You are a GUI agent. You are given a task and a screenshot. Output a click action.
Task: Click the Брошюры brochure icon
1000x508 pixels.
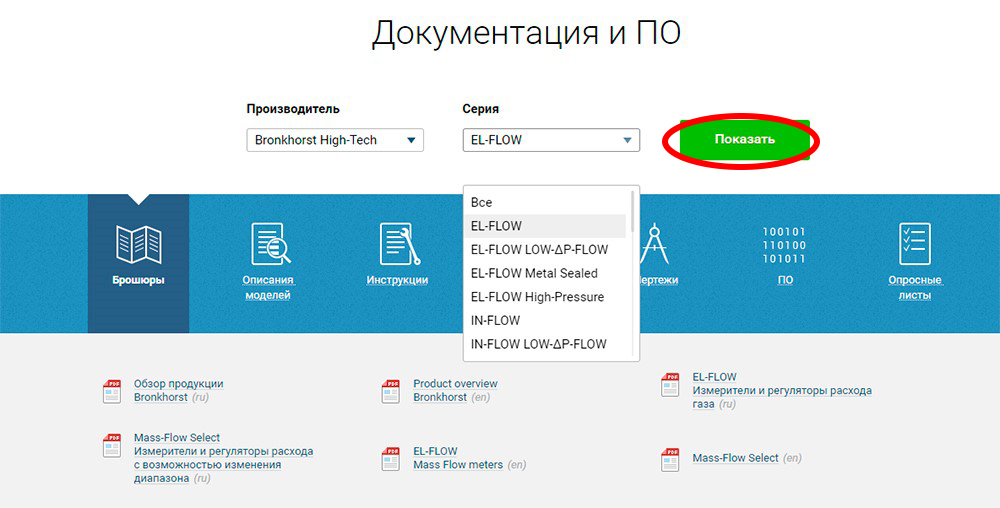pyautogui.click(x=138, y=245)
